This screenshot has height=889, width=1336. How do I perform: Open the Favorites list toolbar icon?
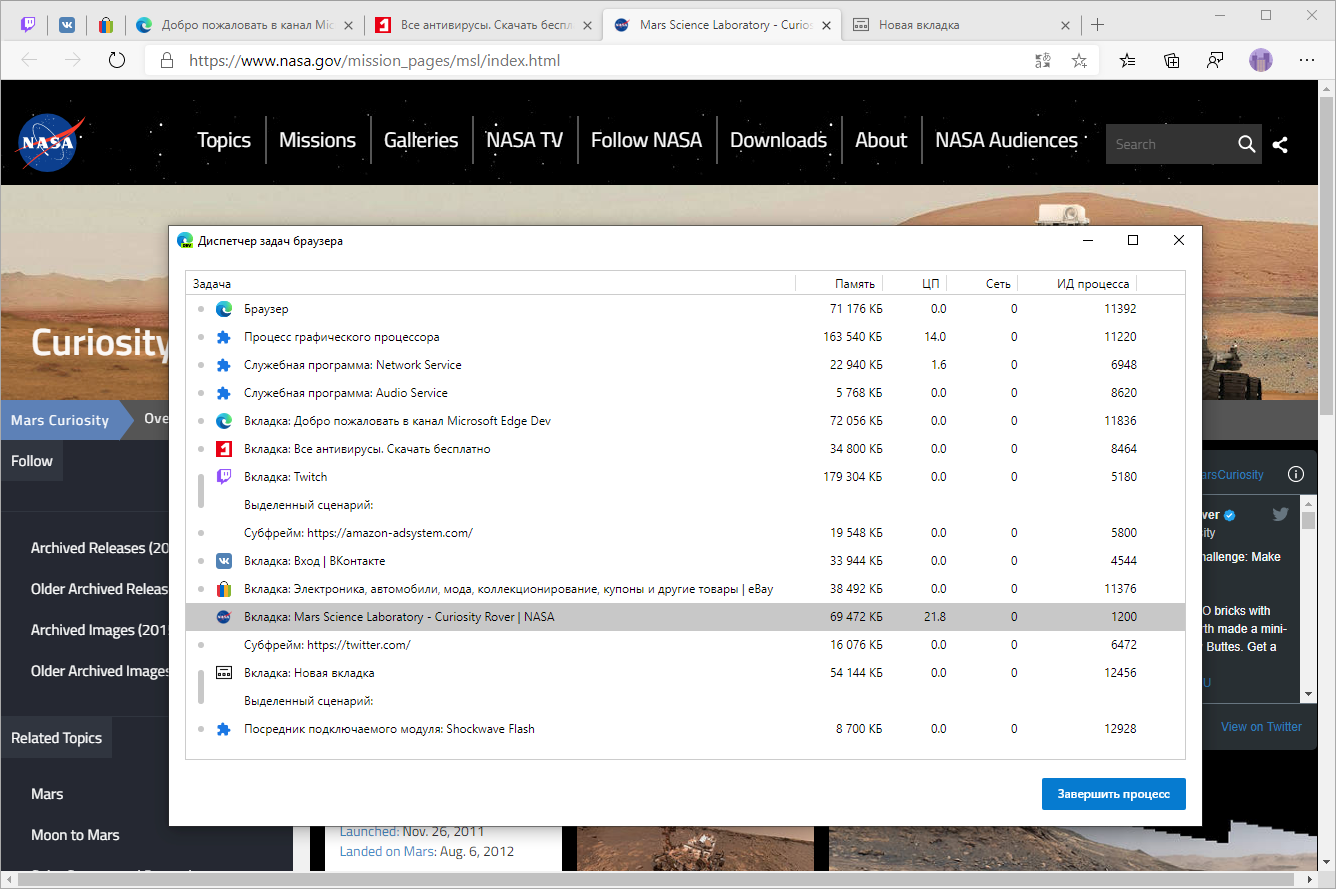[1128, 61]
